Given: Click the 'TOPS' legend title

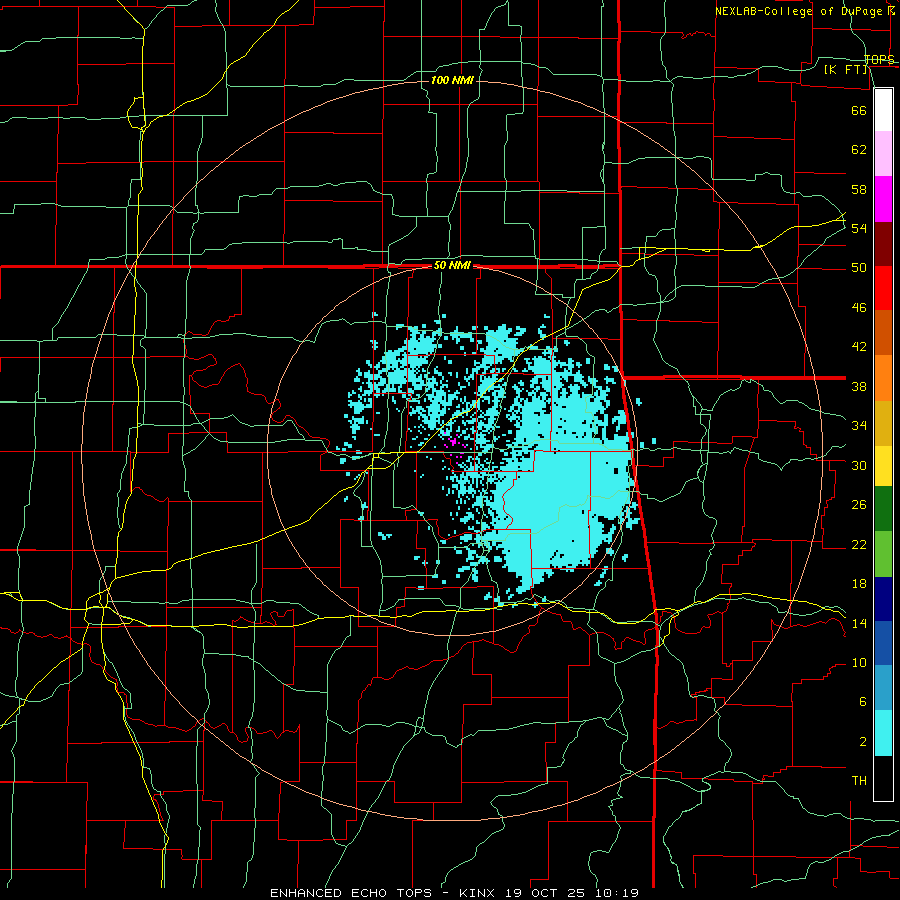Looking at the screenshot, I should (879, 60).
